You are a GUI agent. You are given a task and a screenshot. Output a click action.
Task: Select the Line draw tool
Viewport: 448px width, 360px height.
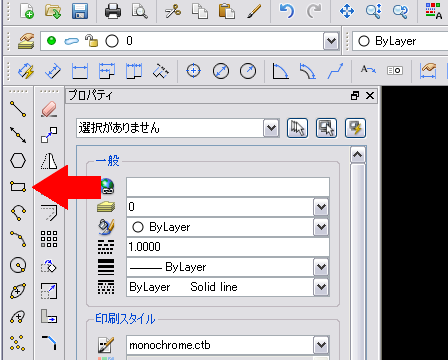point(18,109)
